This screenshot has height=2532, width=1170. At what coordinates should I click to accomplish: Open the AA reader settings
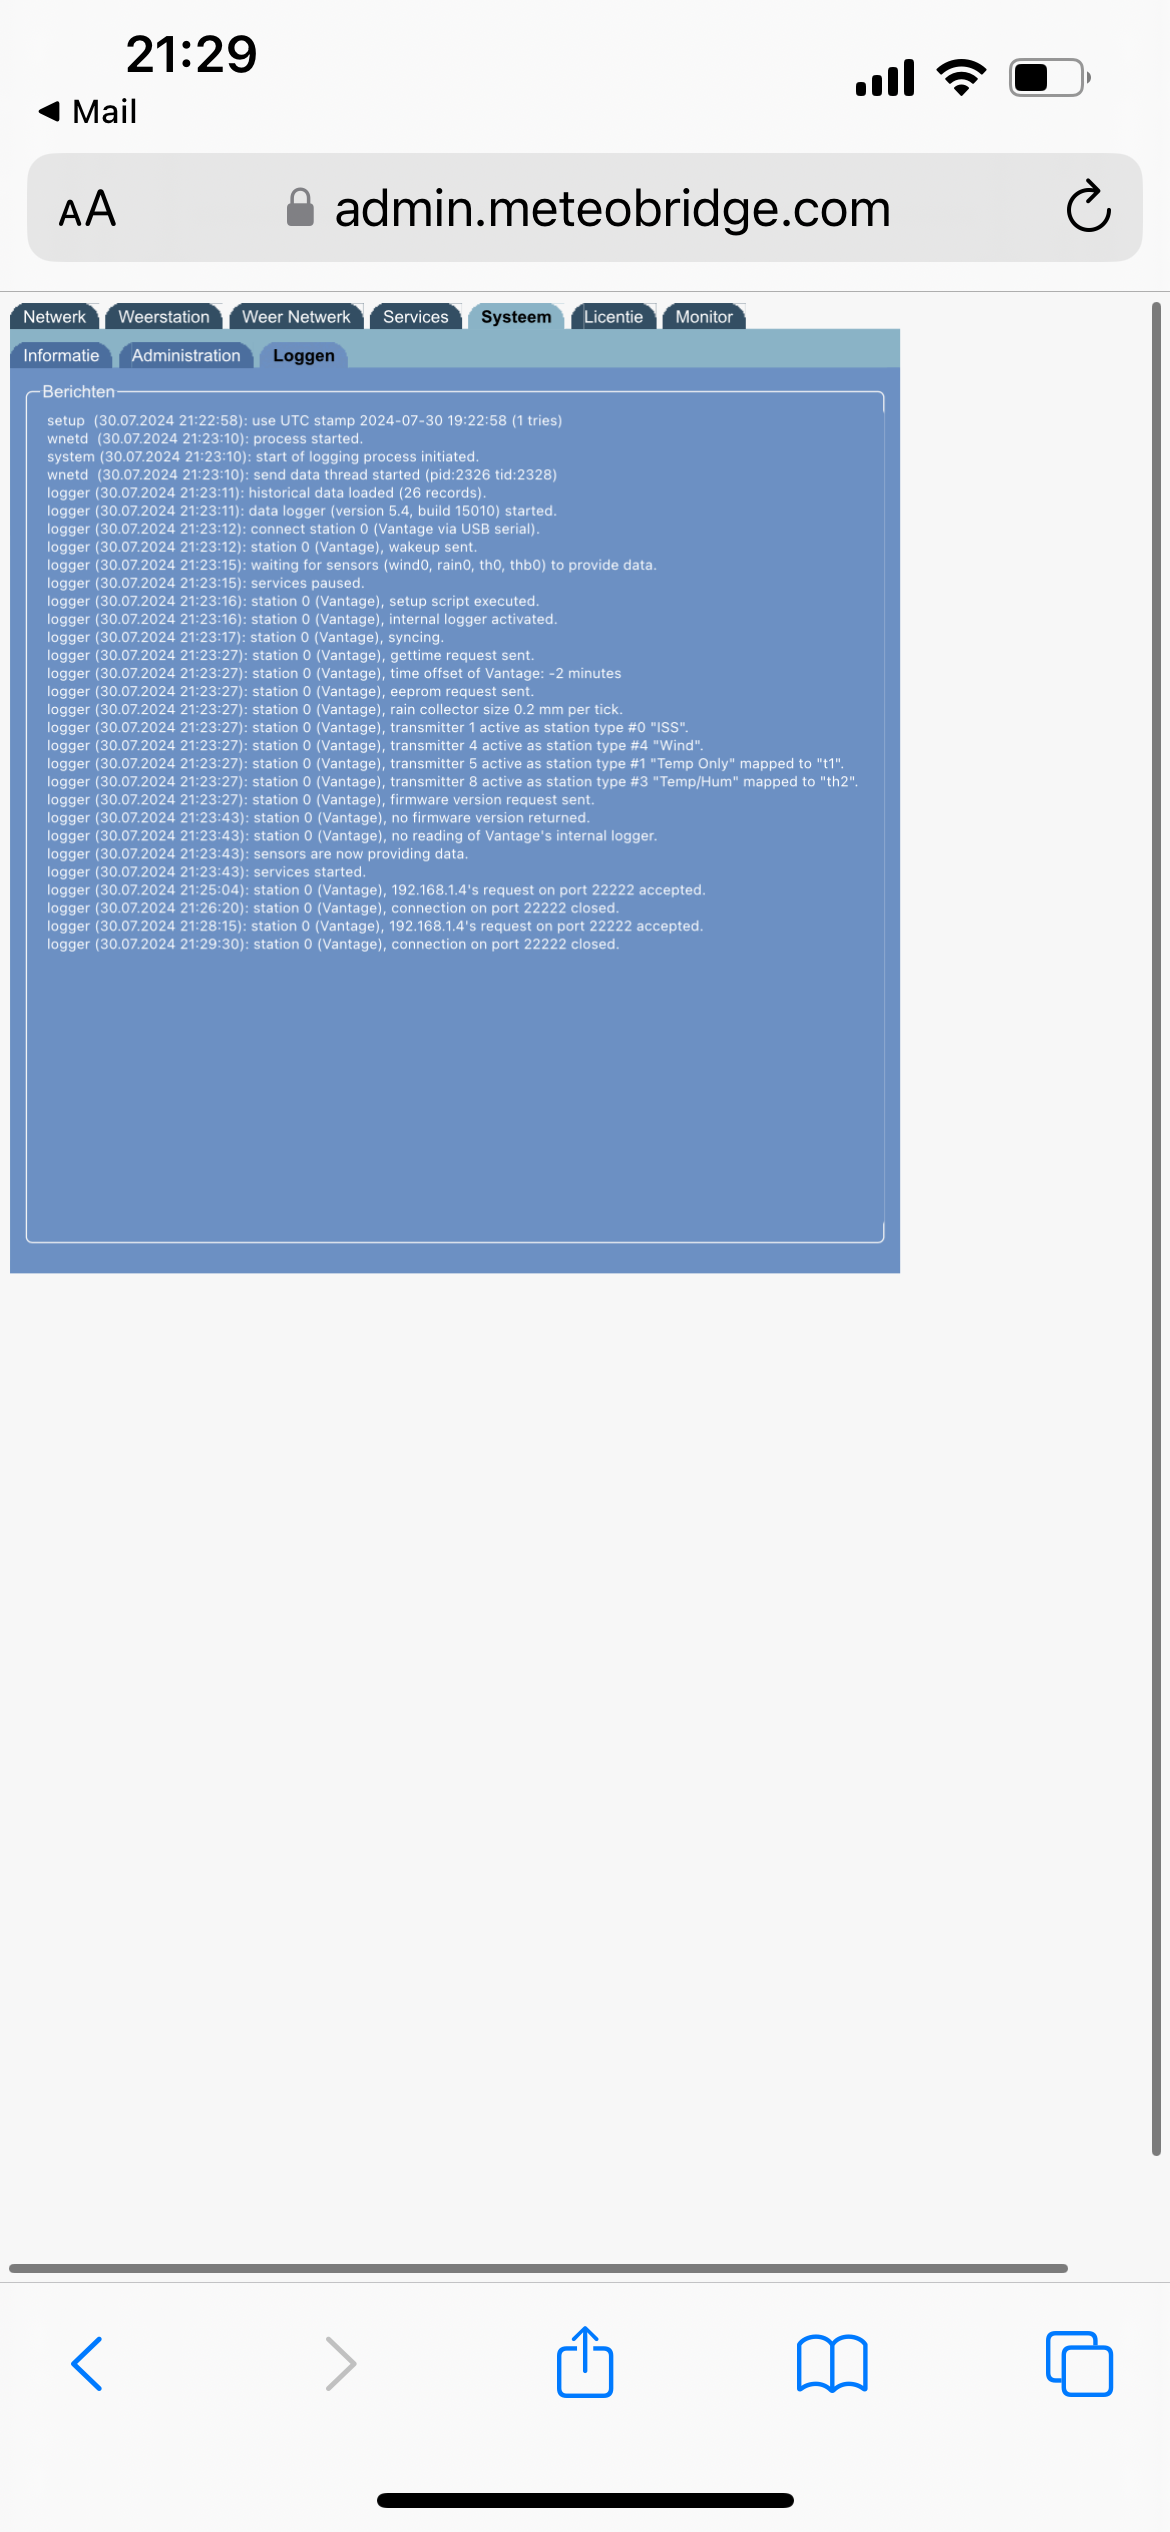87,209
